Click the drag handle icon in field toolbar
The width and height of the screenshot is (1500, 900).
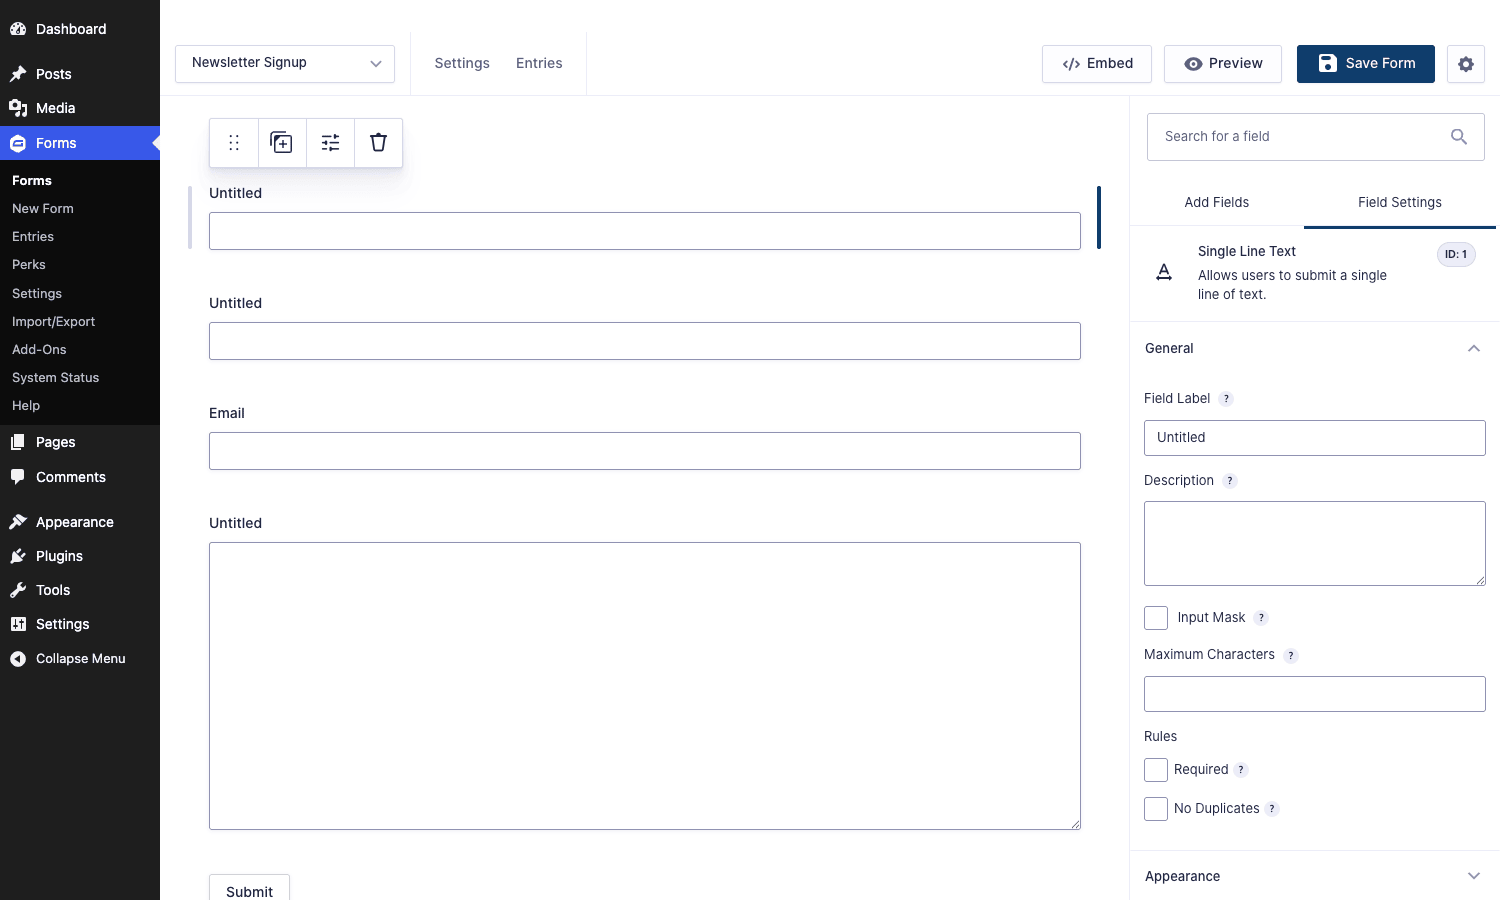[234, 143]
